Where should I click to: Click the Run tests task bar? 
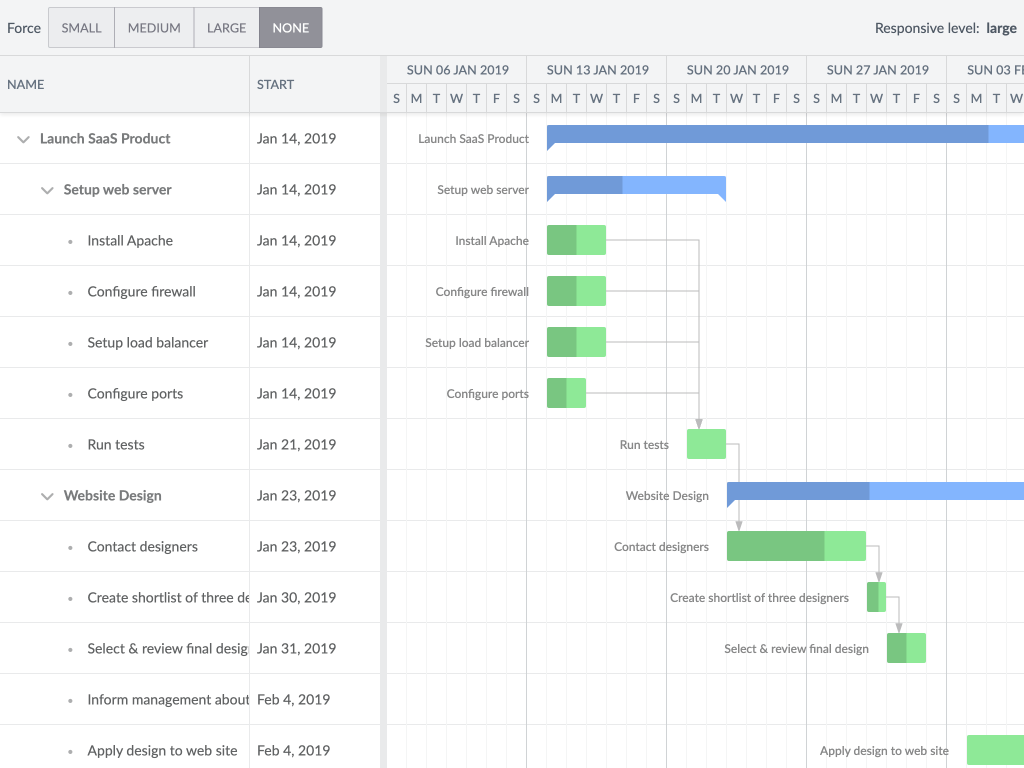[706, 443]
